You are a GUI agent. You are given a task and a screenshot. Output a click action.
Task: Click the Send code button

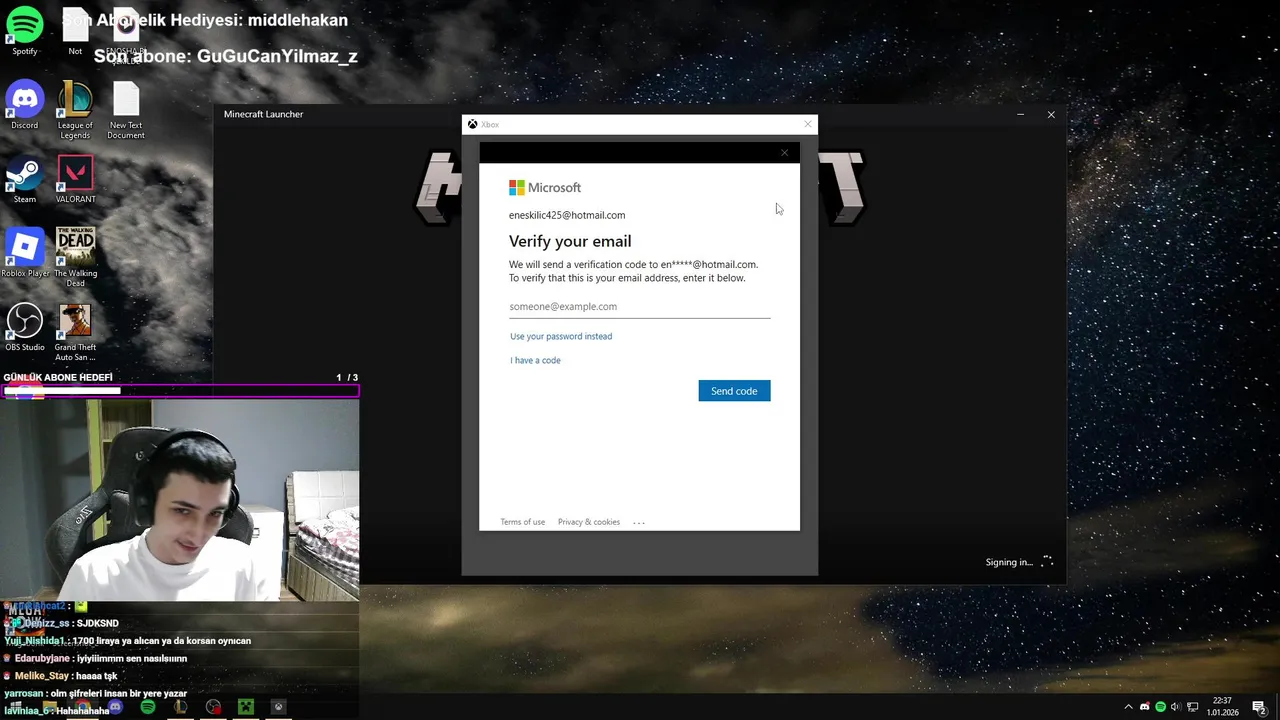pos(734,391)
